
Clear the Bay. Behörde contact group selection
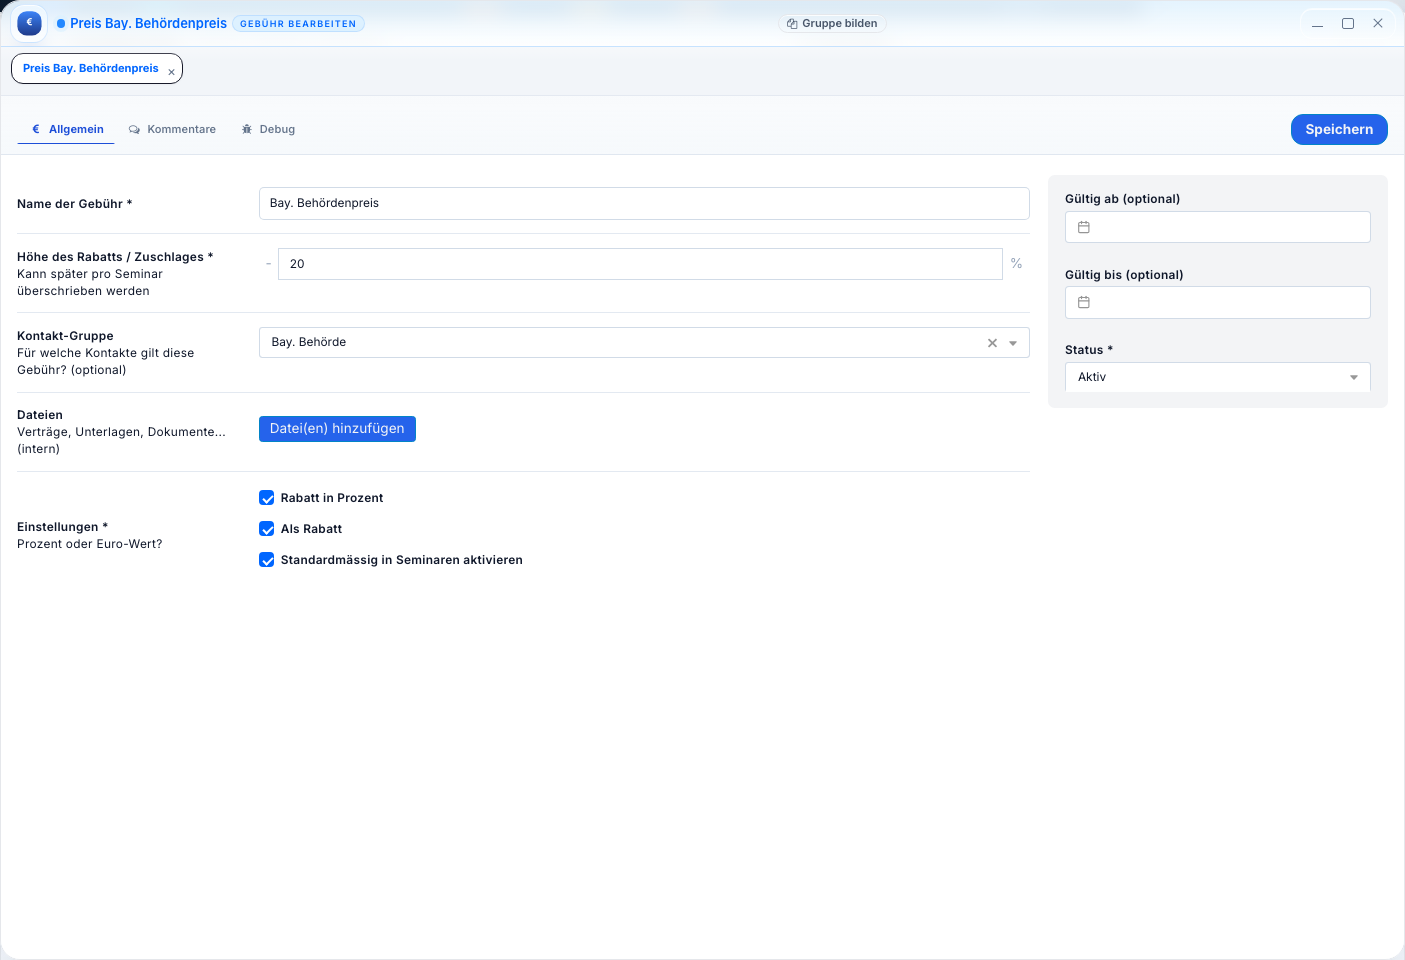pos(992,343)
